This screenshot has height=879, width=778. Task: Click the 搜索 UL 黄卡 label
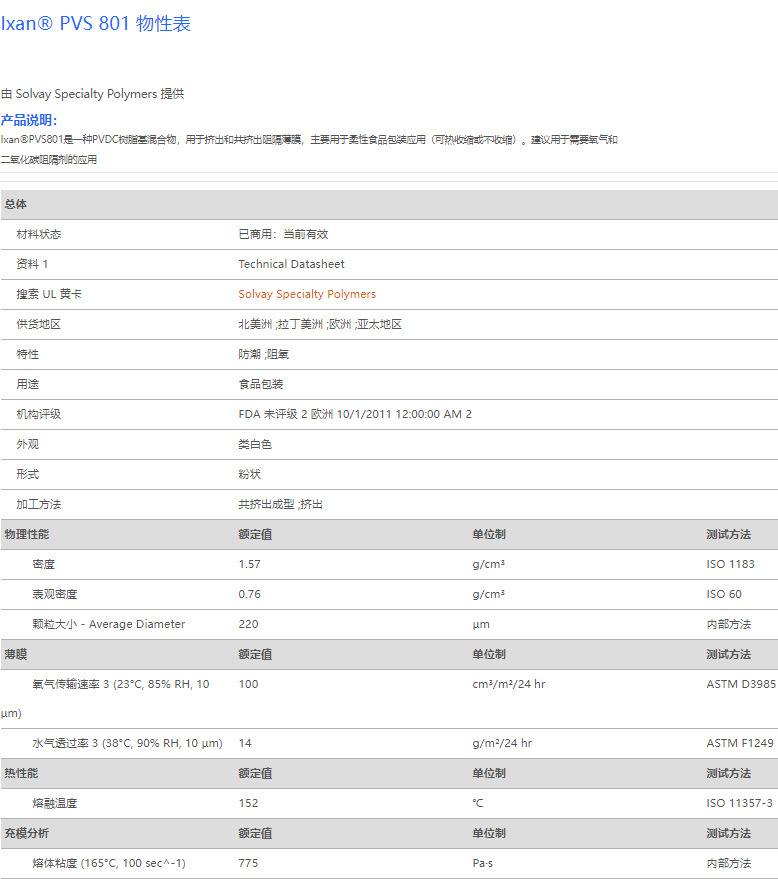coord(49,294)
